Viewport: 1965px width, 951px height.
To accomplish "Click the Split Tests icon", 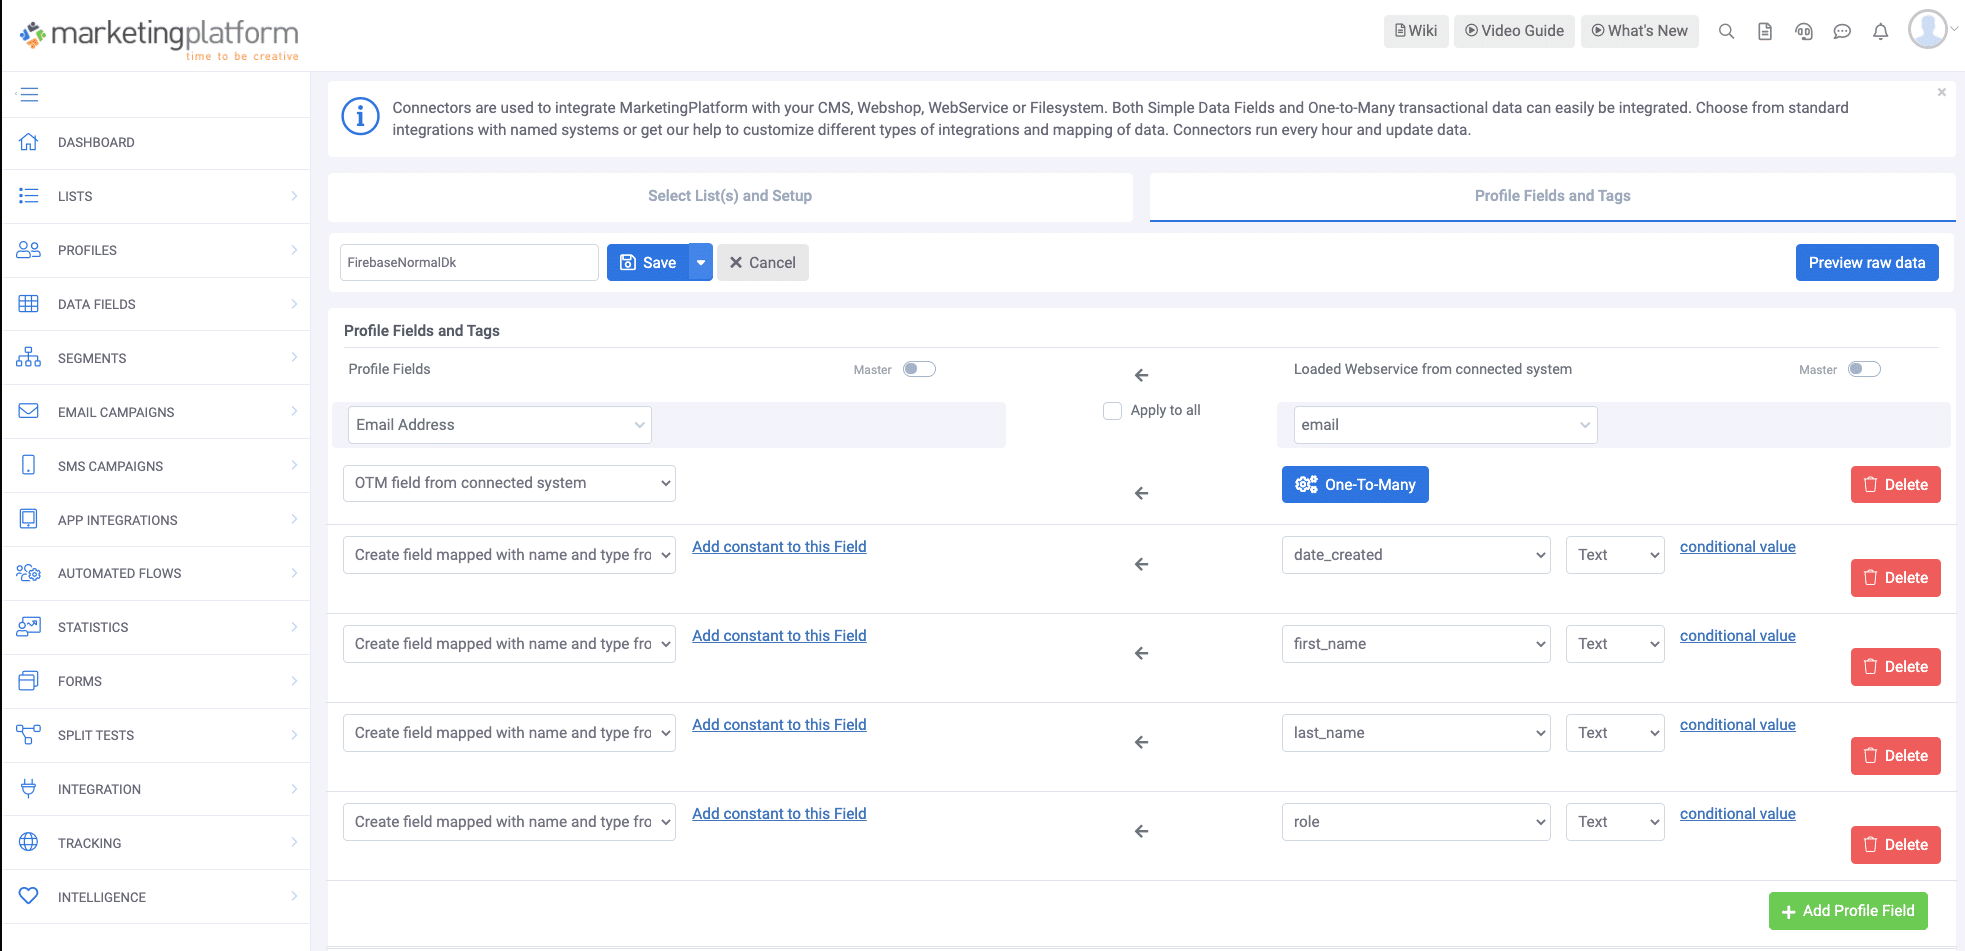I will coord(29,735).
